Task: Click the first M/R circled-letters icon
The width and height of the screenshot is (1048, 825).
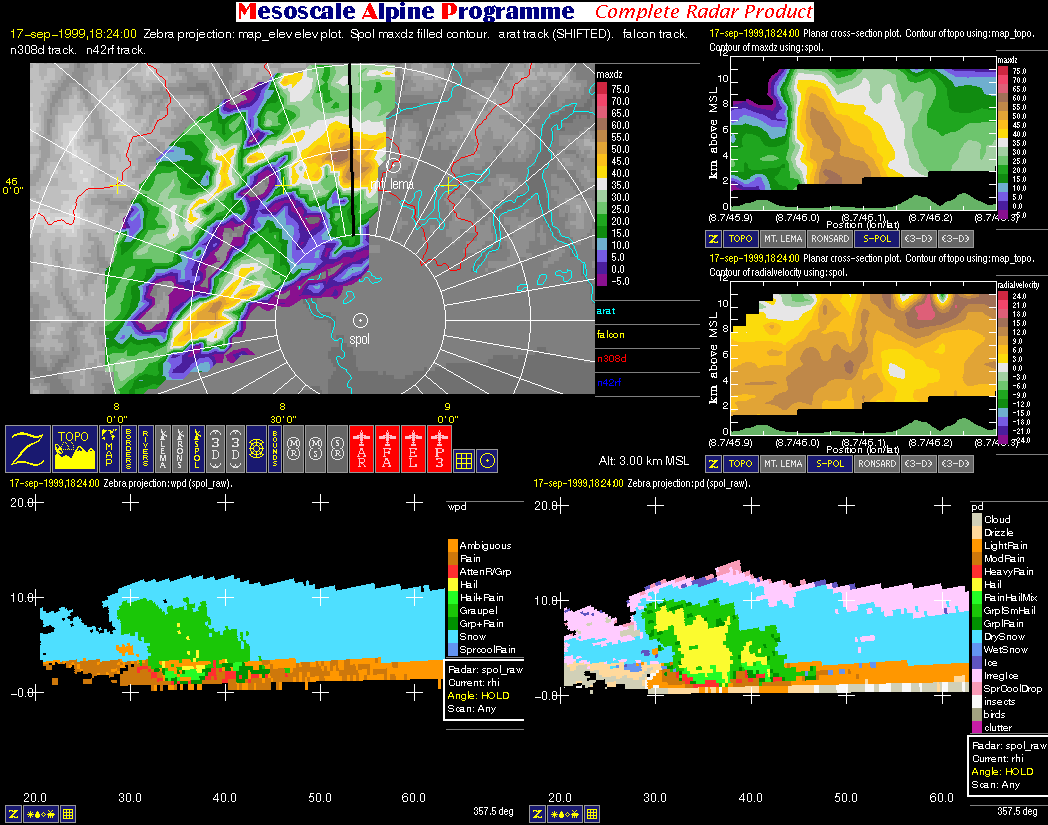Action: [x=293, y=449]
